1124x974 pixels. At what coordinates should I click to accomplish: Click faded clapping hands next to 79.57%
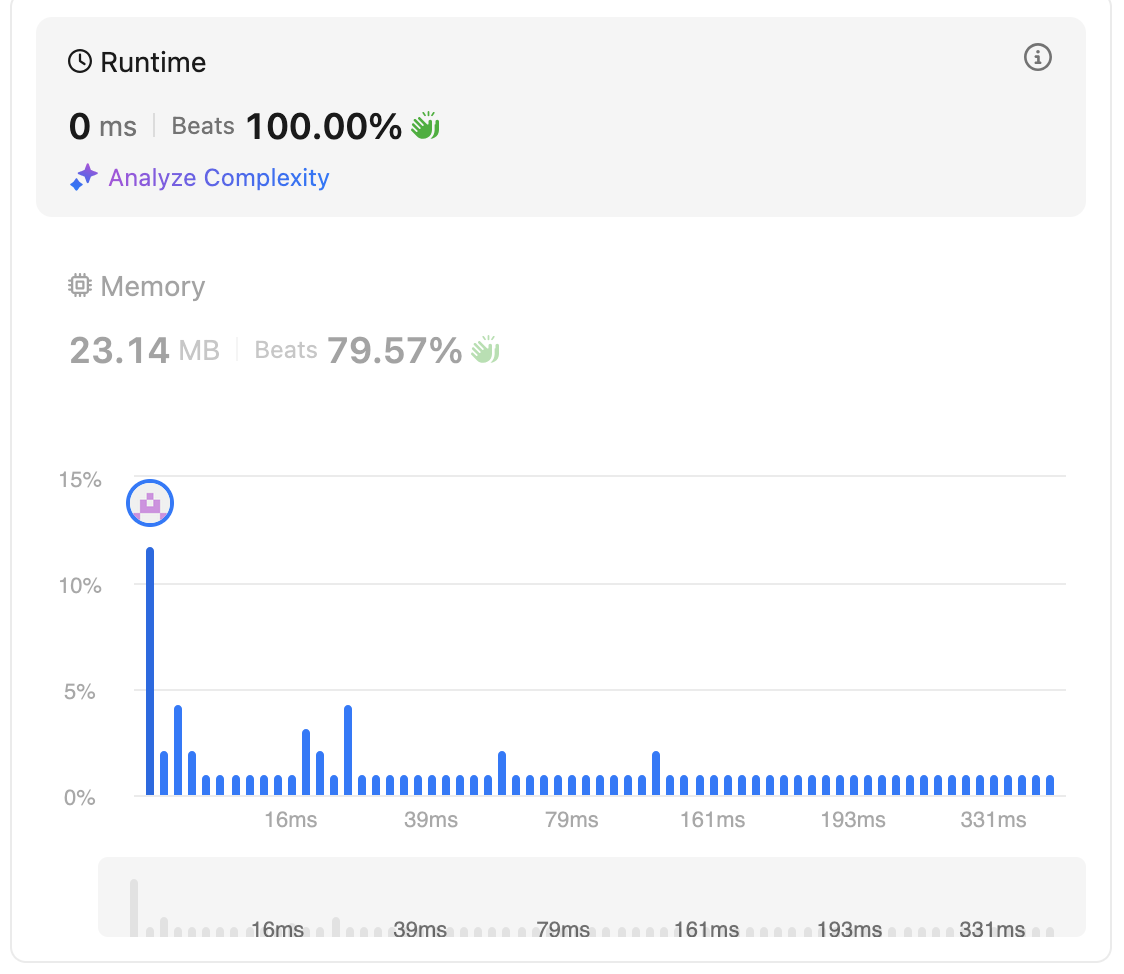[485, 350]
